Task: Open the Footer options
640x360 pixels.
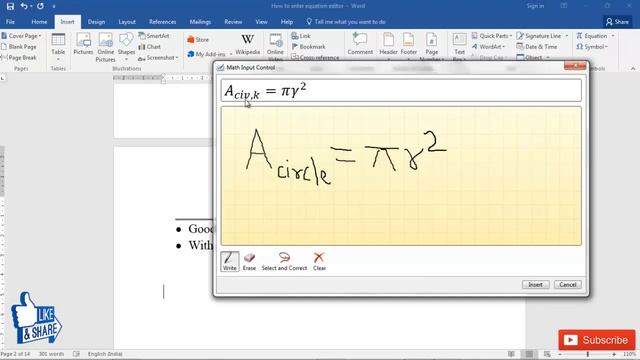Action: point(409,46)
